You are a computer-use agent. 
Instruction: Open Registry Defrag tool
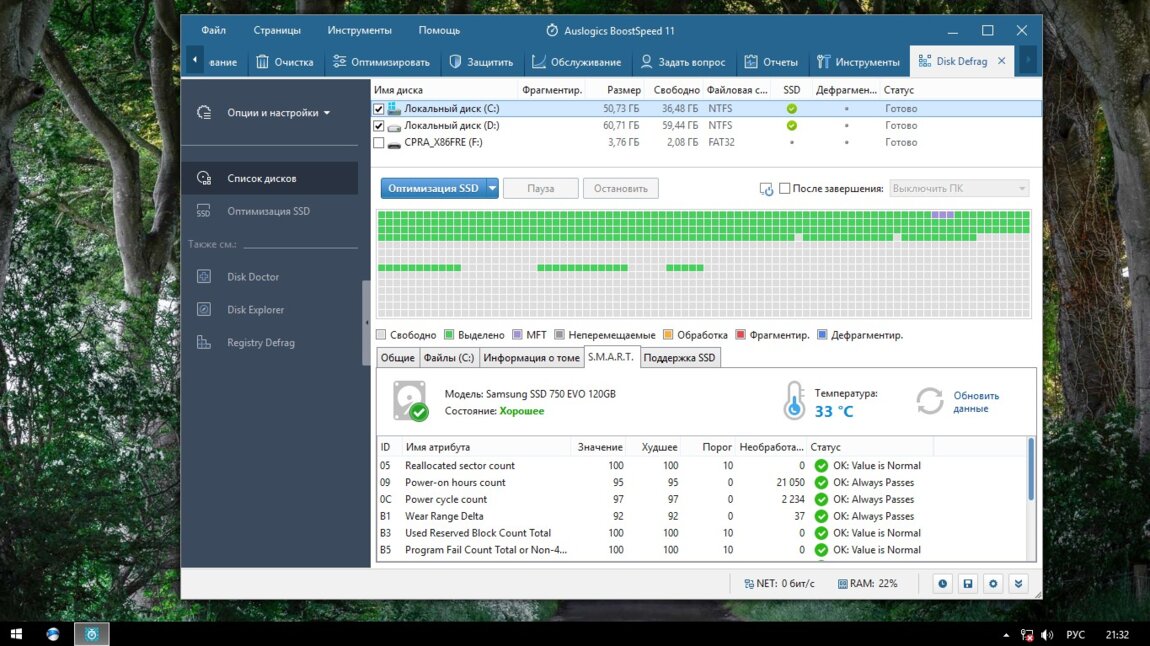pos(260,343)
